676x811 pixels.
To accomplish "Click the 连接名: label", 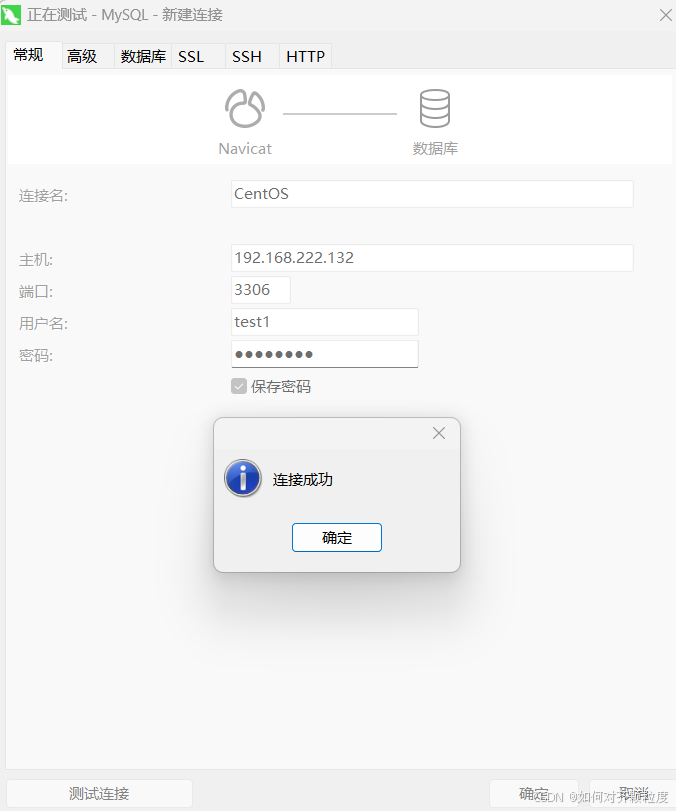I will point(43,196).
